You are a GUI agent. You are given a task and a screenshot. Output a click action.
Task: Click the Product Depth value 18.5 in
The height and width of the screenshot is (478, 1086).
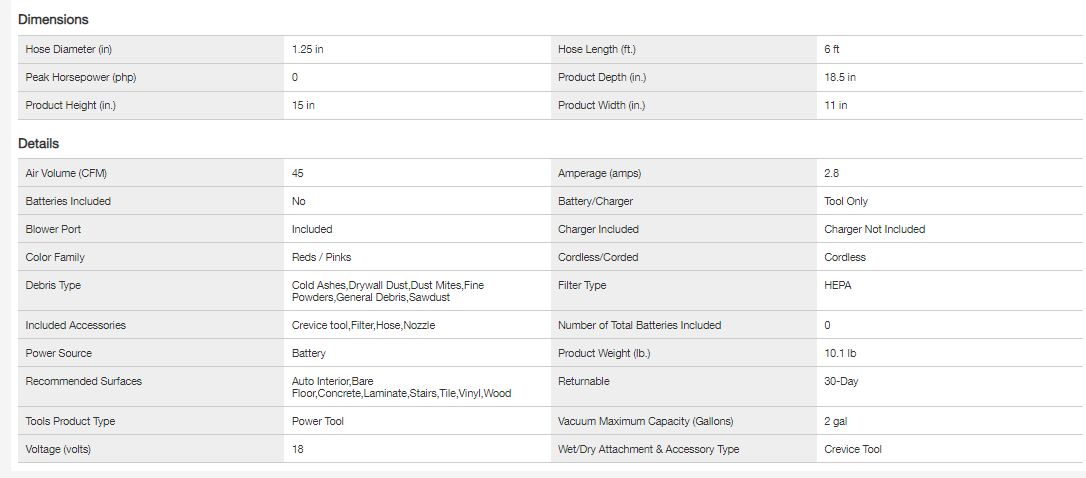pyautogui.click(x=839, y=77)
